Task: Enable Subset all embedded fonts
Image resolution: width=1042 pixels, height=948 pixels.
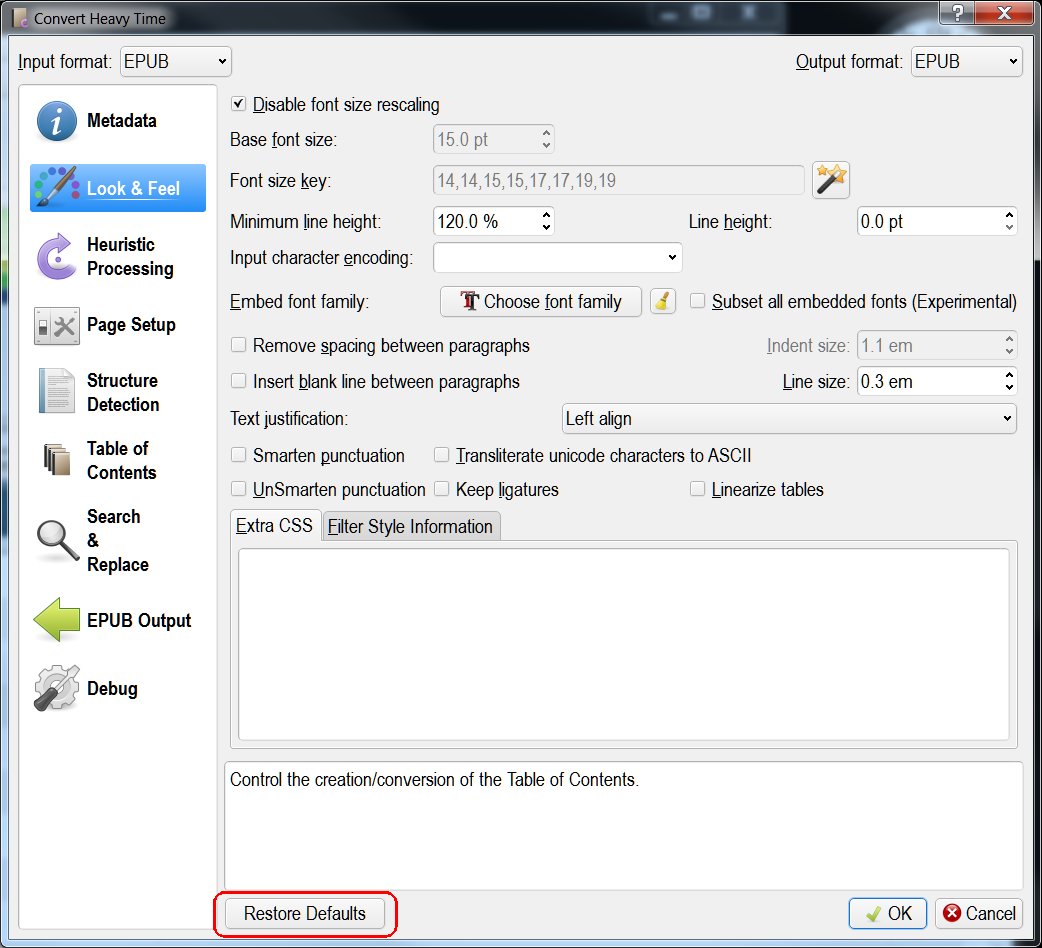Action: [697, 301]
